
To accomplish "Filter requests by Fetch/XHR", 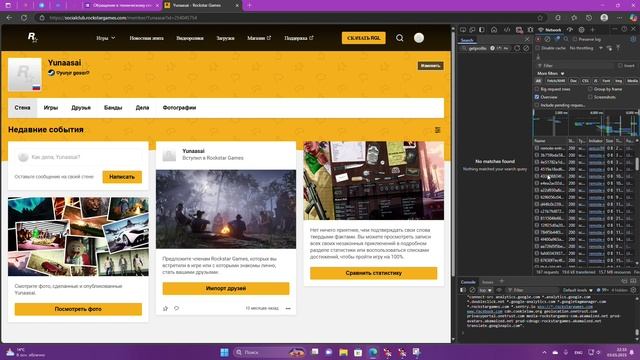I will (x=556, y=81).
